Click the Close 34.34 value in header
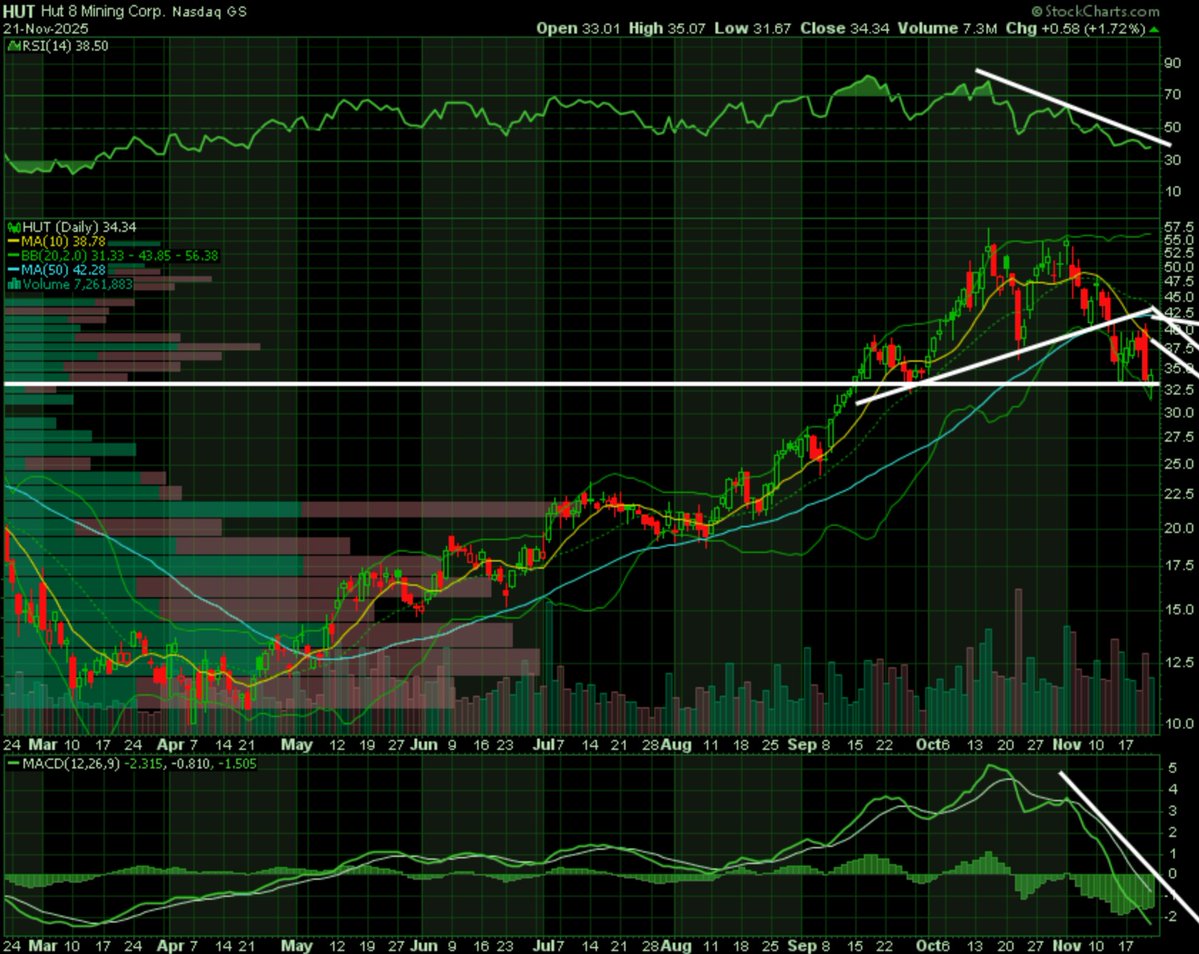The height and width of the screenshot is (954, 1199). point(845,28)
